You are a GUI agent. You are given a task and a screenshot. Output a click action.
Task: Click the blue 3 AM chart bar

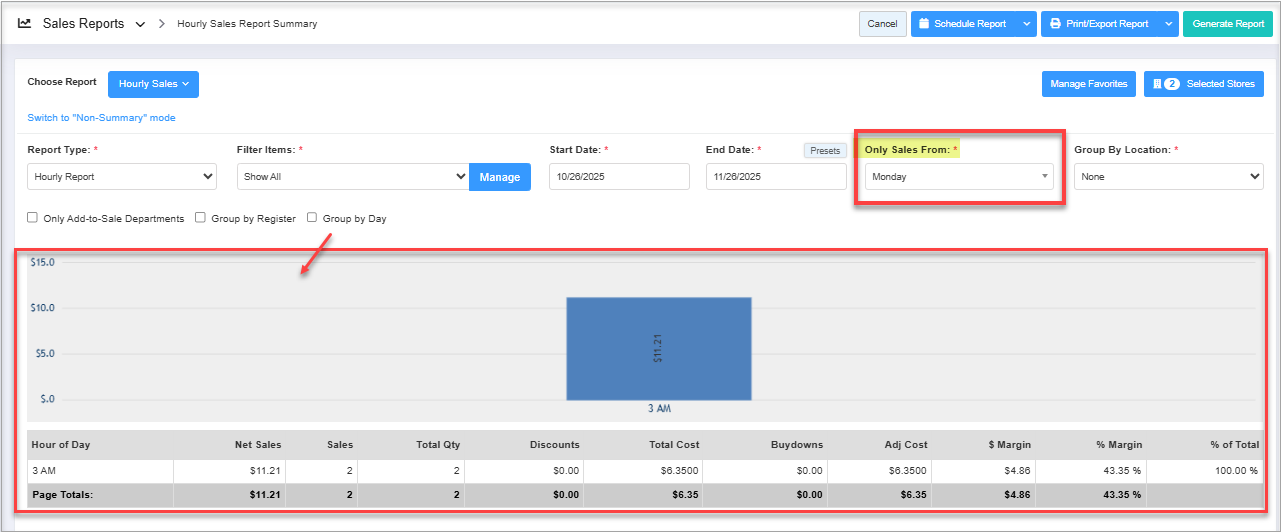tap(658, 348)
